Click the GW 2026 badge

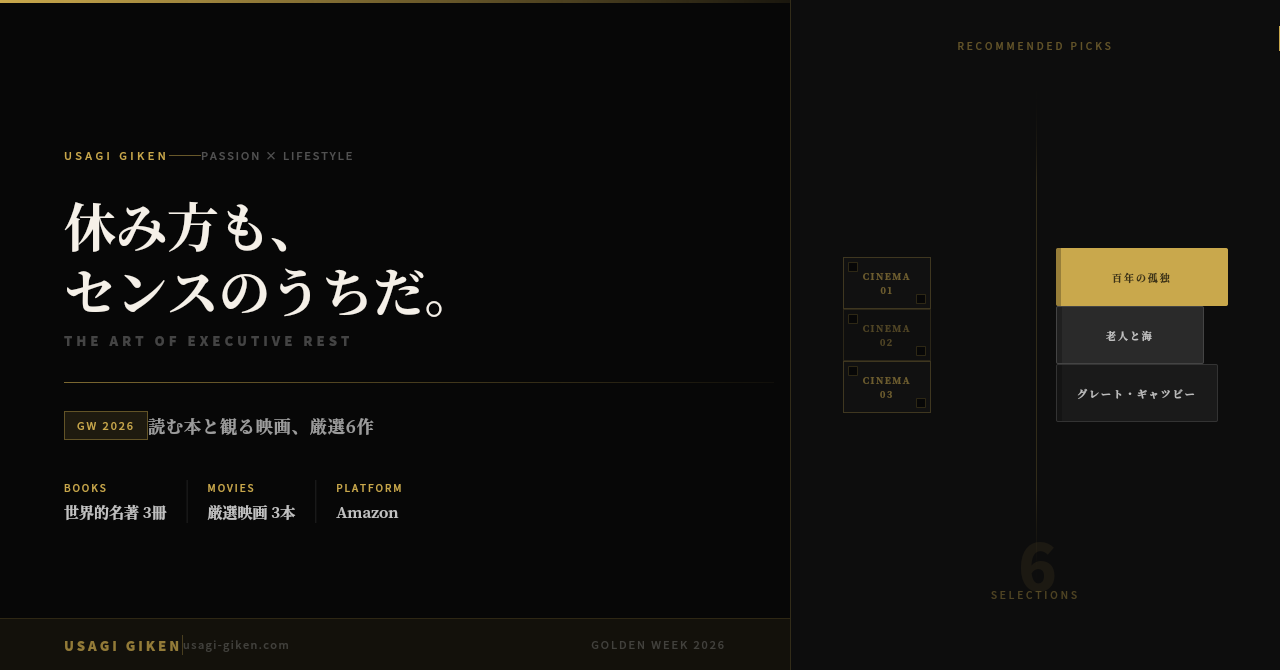(105, 425)
